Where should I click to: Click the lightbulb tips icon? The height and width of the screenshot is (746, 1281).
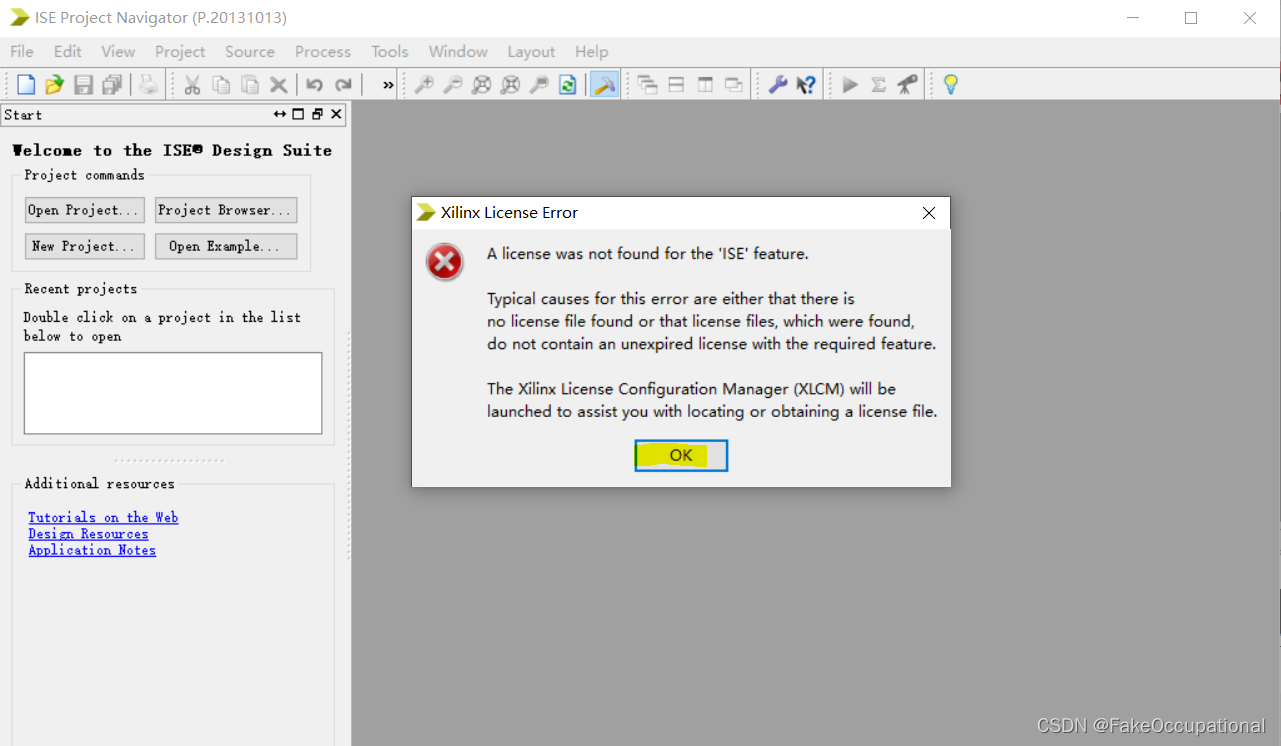point(949,84)
